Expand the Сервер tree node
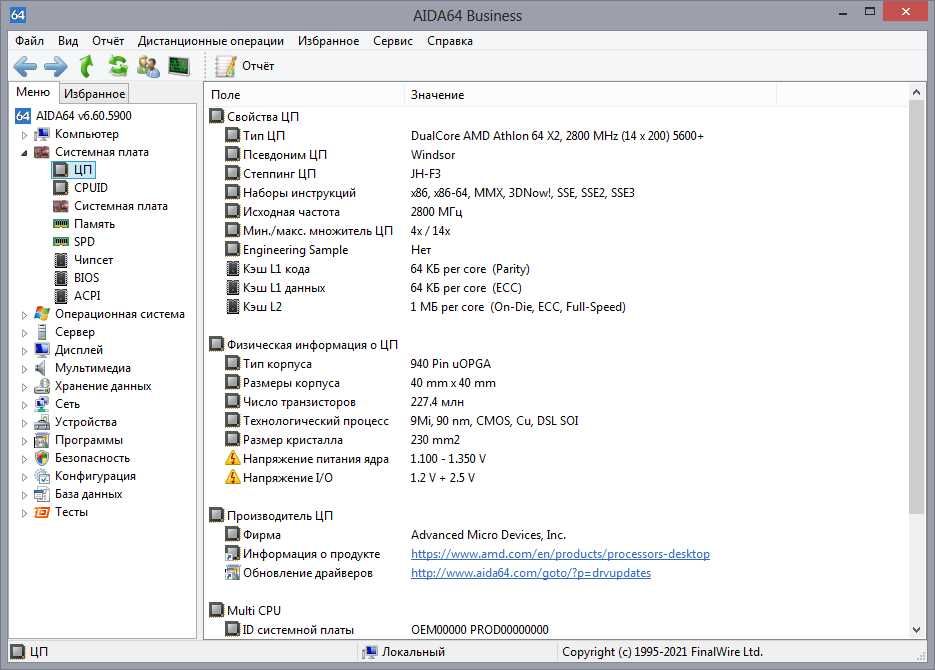 (24, 333)
